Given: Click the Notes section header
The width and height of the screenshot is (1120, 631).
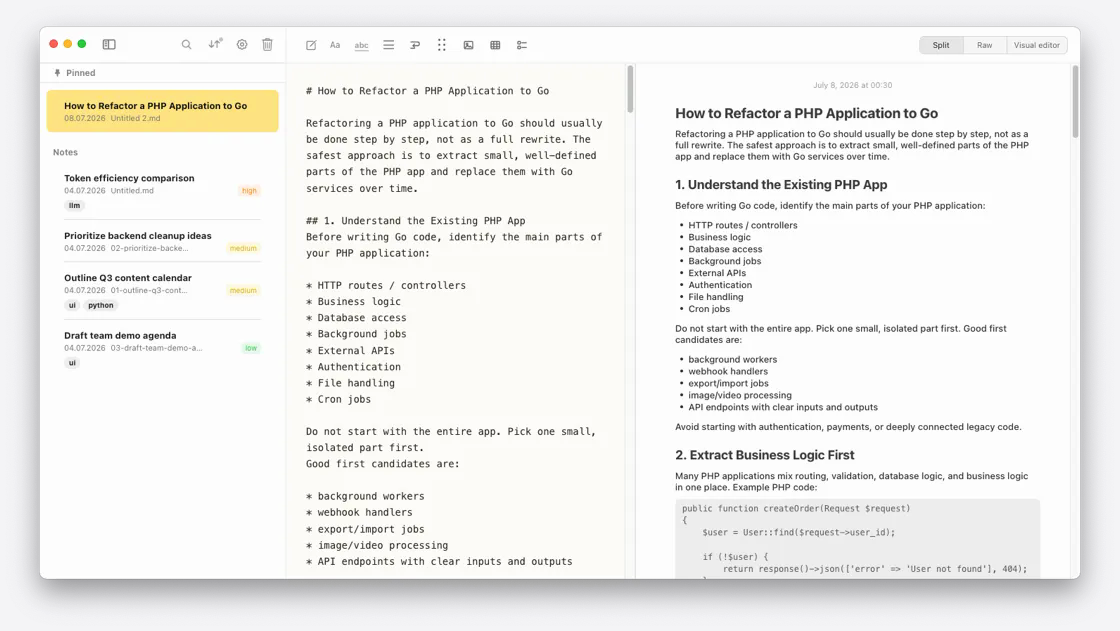Looking at the screenshot, I should click(x=65, y=152).
